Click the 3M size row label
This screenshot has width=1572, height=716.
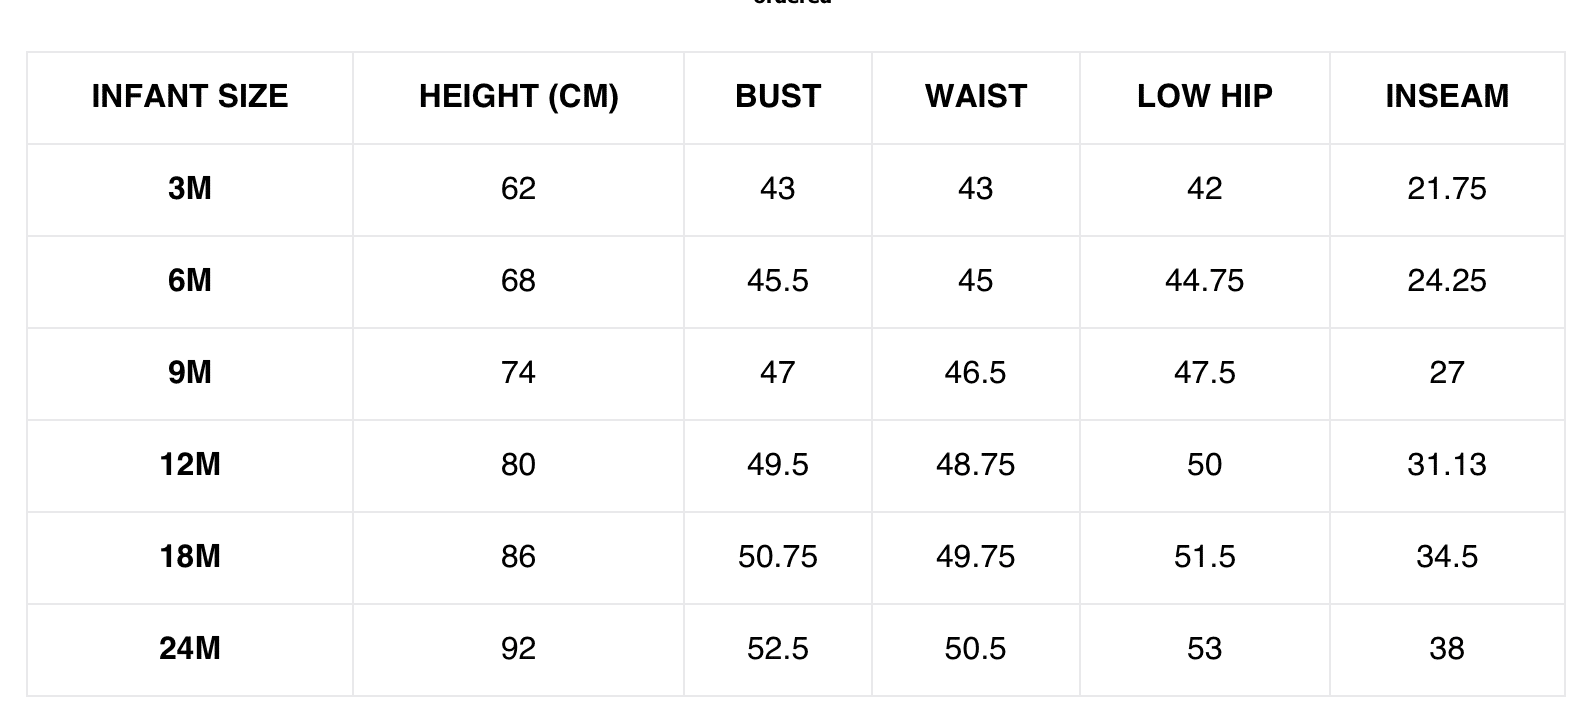coord(190,189)
